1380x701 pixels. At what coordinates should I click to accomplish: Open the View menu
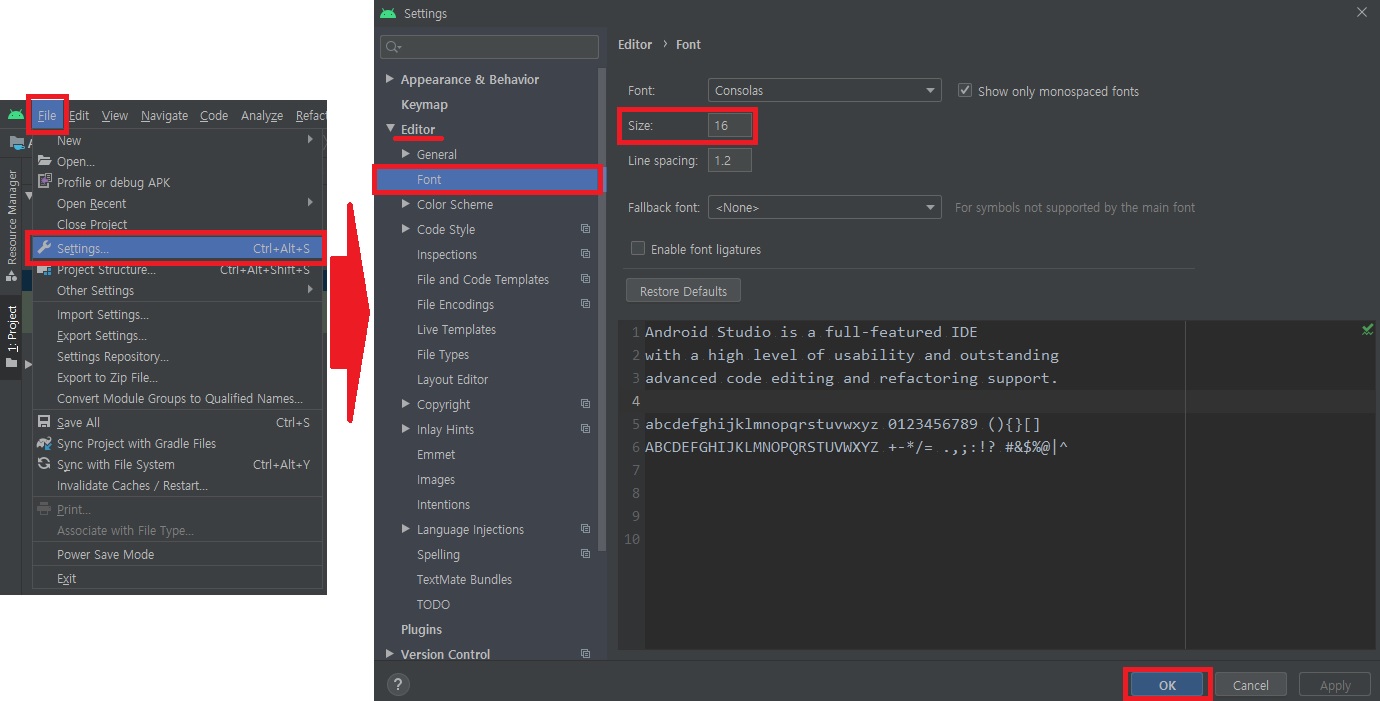(x=115, y=115)
